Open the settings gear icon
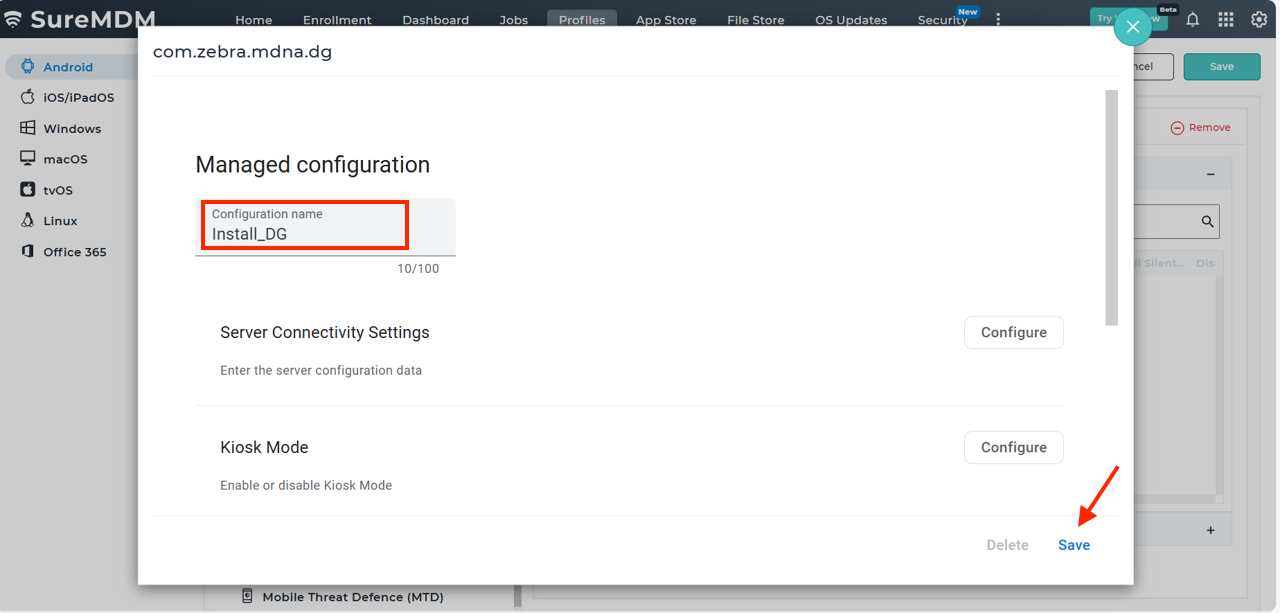 point(1259,19)
